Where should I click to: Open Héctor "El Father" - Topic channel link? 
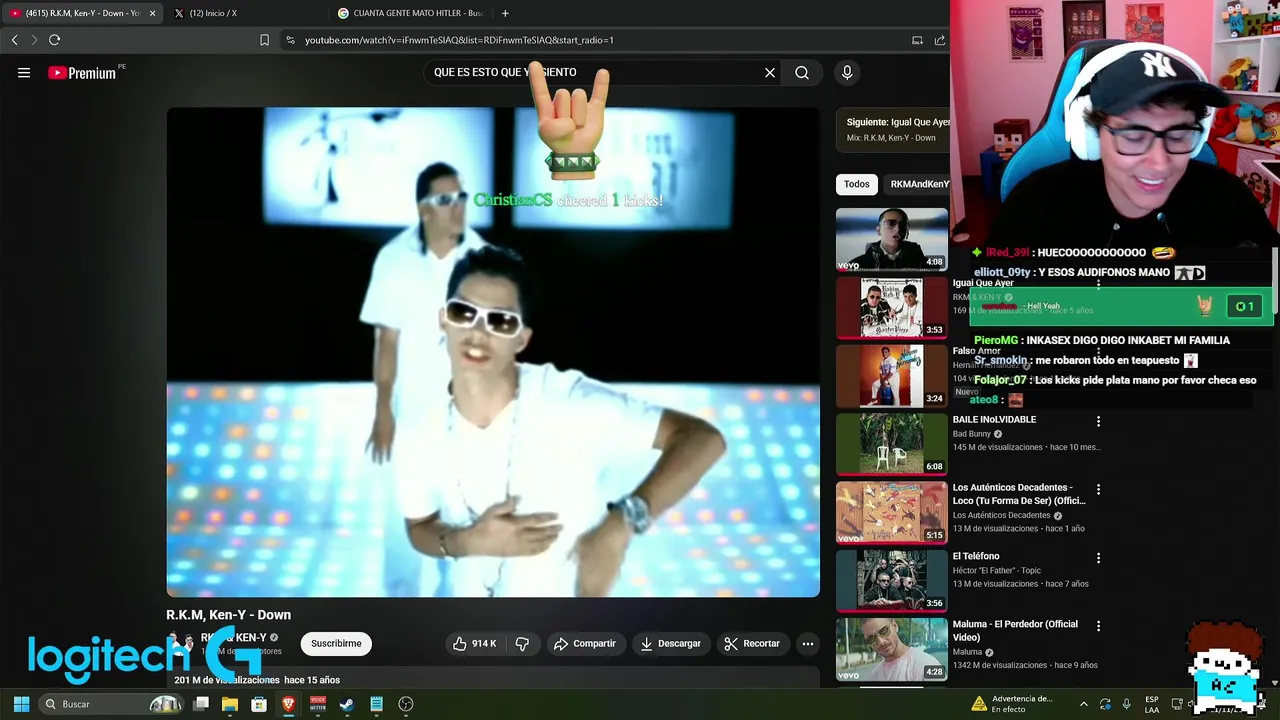pos(999,570)
